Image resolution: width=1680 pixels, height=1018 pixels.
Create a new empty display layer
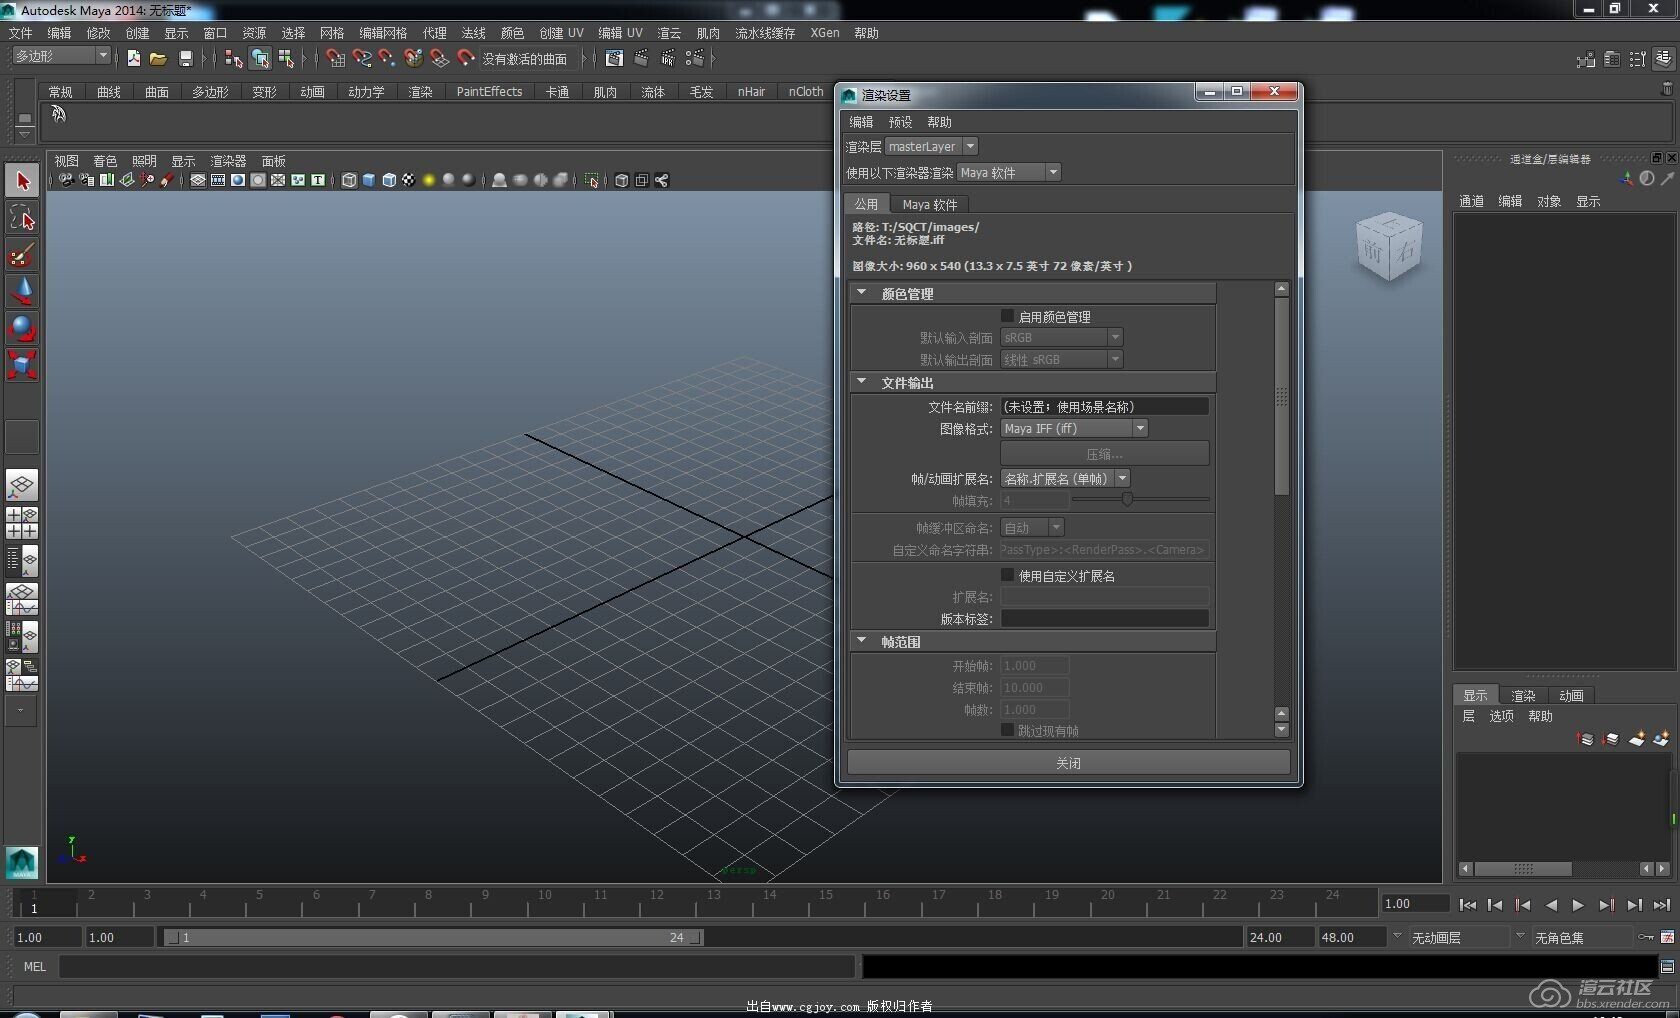(x=1637, y=739)
